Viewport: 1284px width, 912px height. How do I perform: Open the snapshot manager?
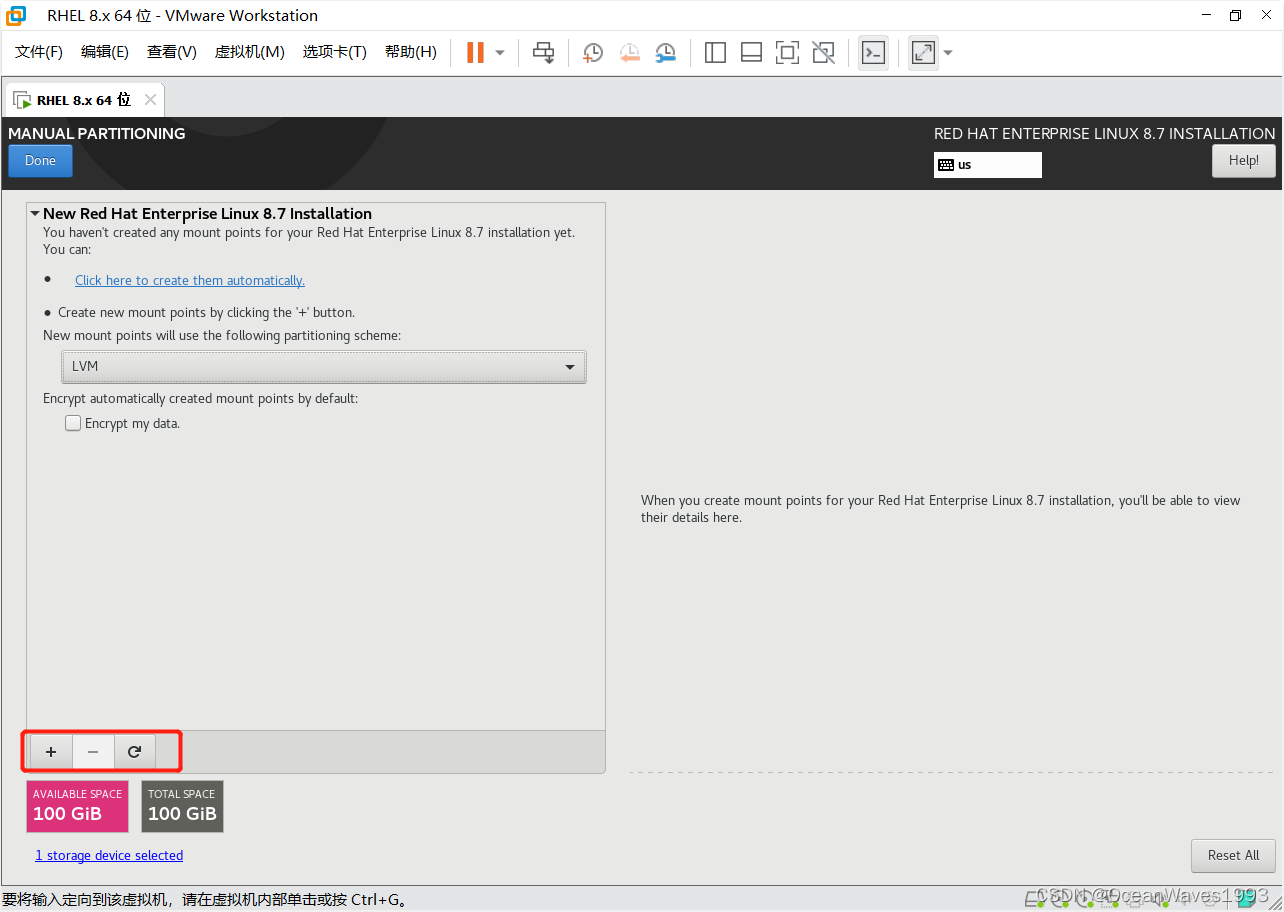(665, 53)
